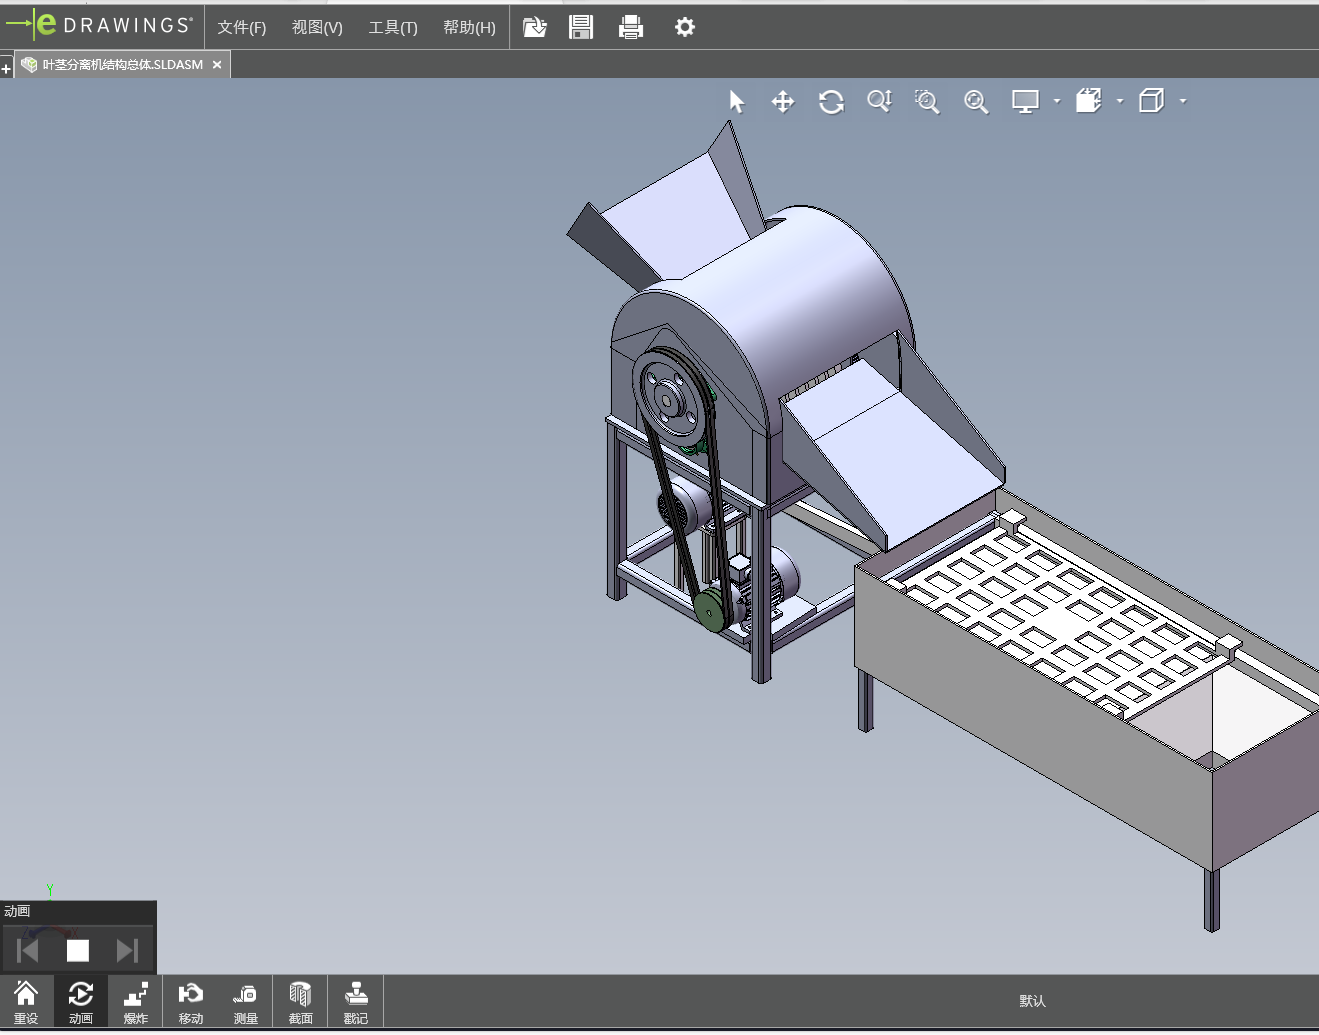Stop the animation playback
The width and height of the screenshot is (1319, 1035).
click(x=78, y=950)
